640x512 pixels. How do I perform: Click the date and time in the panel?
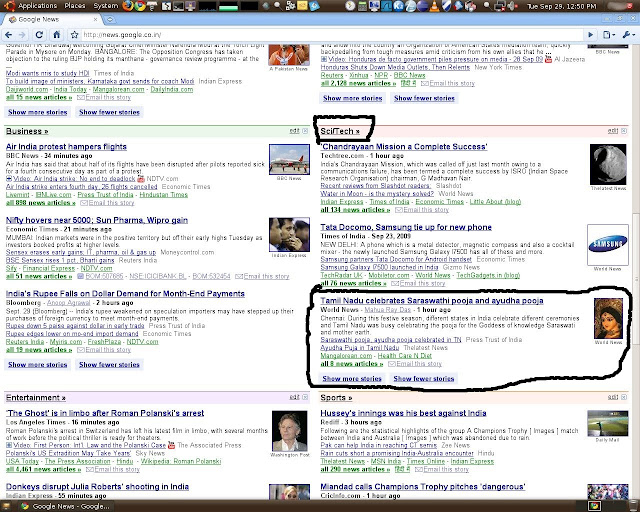tap(561, 6)
